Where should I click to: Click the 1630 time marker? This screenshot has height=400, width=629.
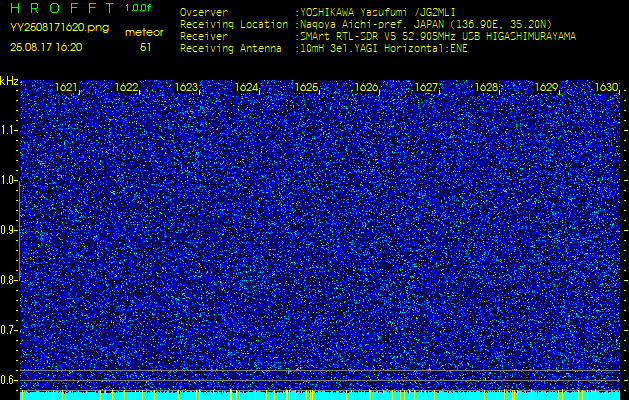click(x=606, y=87)
